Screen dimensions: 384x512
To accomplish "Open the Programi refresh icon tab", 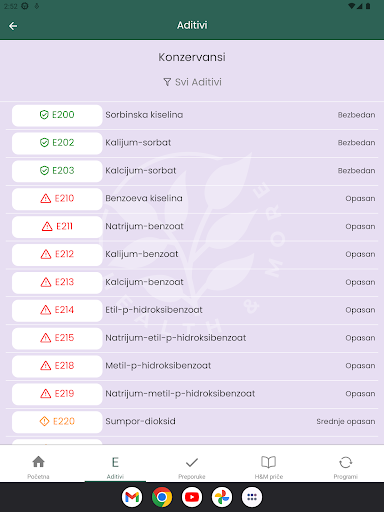I will [345, 467].
